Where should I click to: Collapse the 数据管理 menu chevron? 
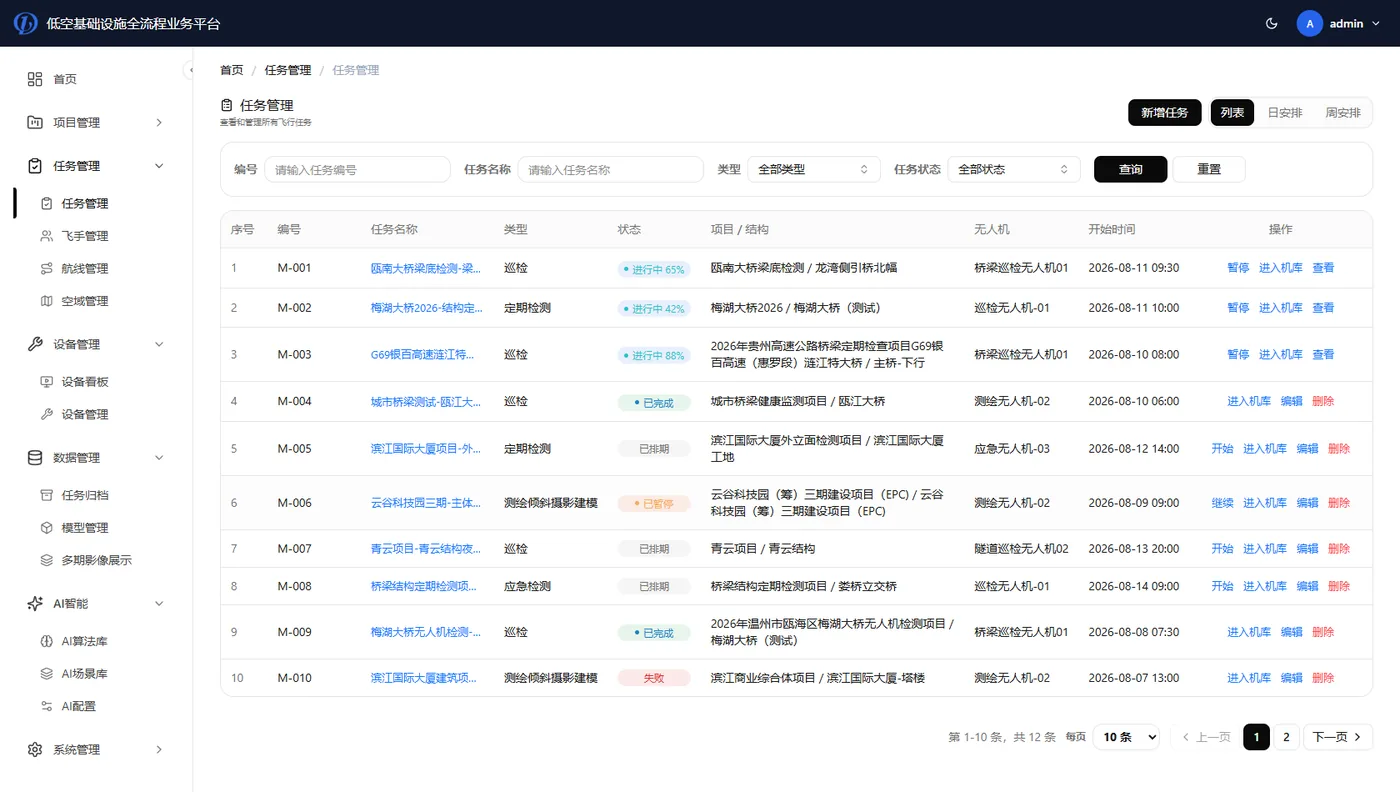159,457
